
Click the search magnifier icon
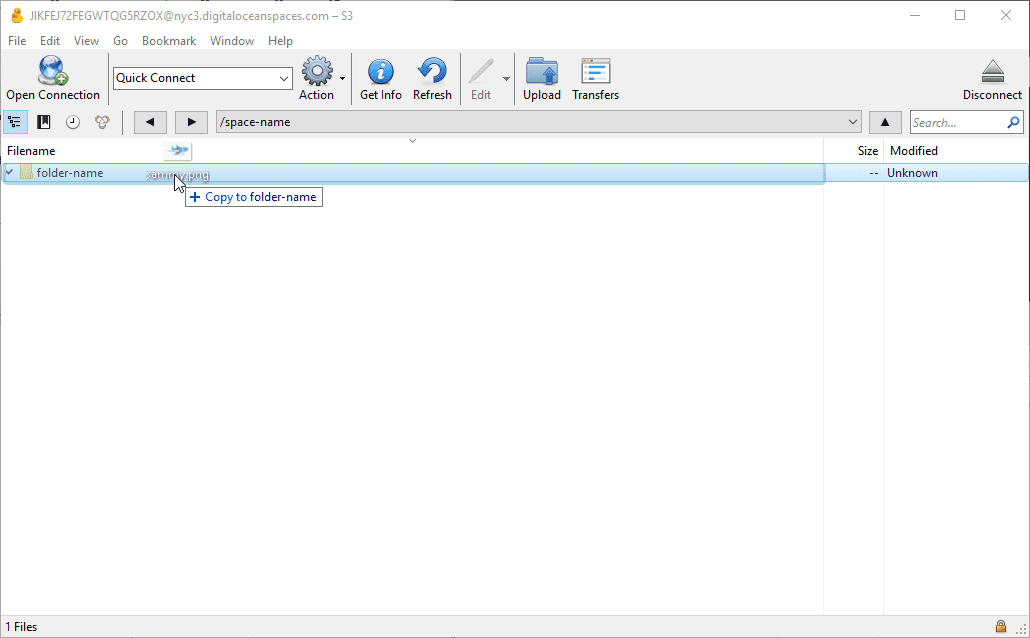click(x=1013, y=122)
